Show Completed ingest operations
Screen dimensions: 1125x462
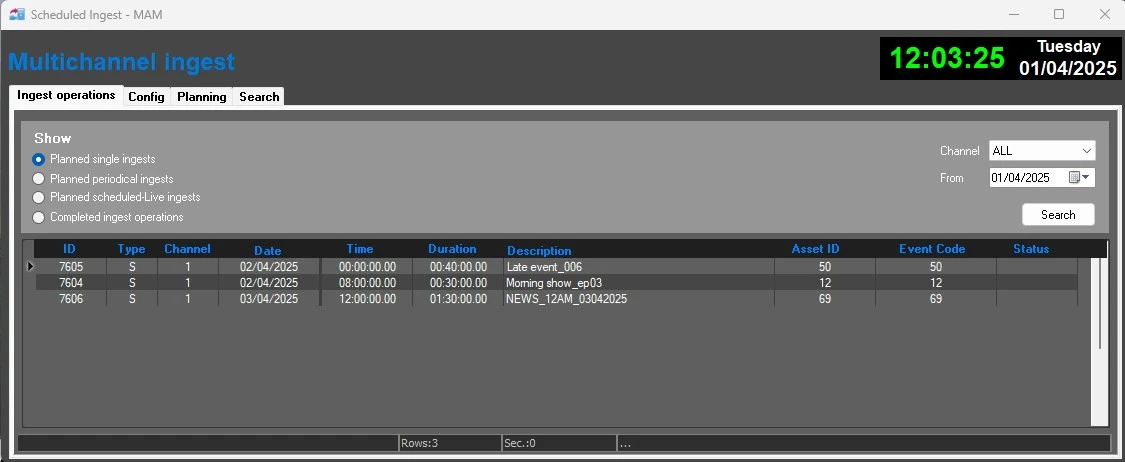tap(39, 217)
